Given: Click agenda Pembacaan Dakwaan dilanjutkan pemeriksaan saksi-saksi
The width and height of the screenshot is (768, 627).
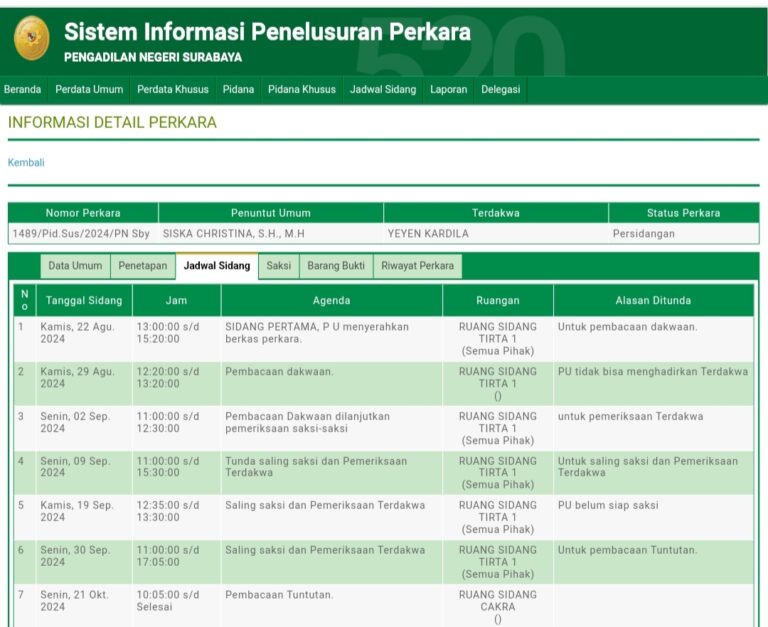Looking at the screenshot, I should point(308,422).
